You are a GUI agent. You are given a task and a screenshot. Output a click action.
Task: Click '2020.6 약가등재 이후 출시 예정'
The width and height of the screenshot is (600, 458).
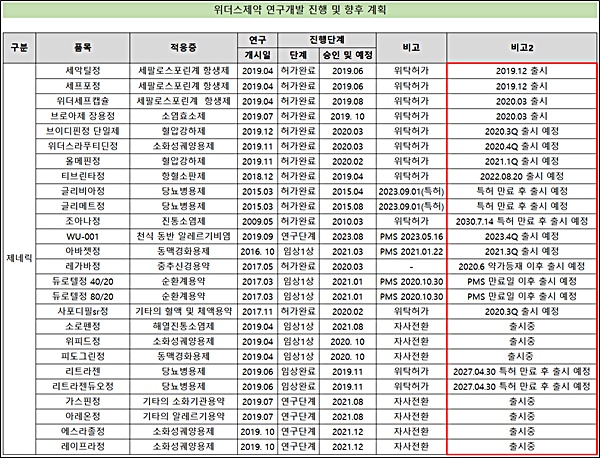(522, 266)
